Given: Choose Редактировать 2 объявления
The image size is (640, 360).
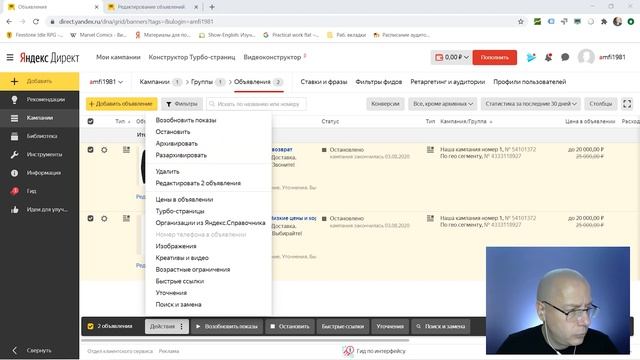Looking at the screenshot, I should pos(198,183).
